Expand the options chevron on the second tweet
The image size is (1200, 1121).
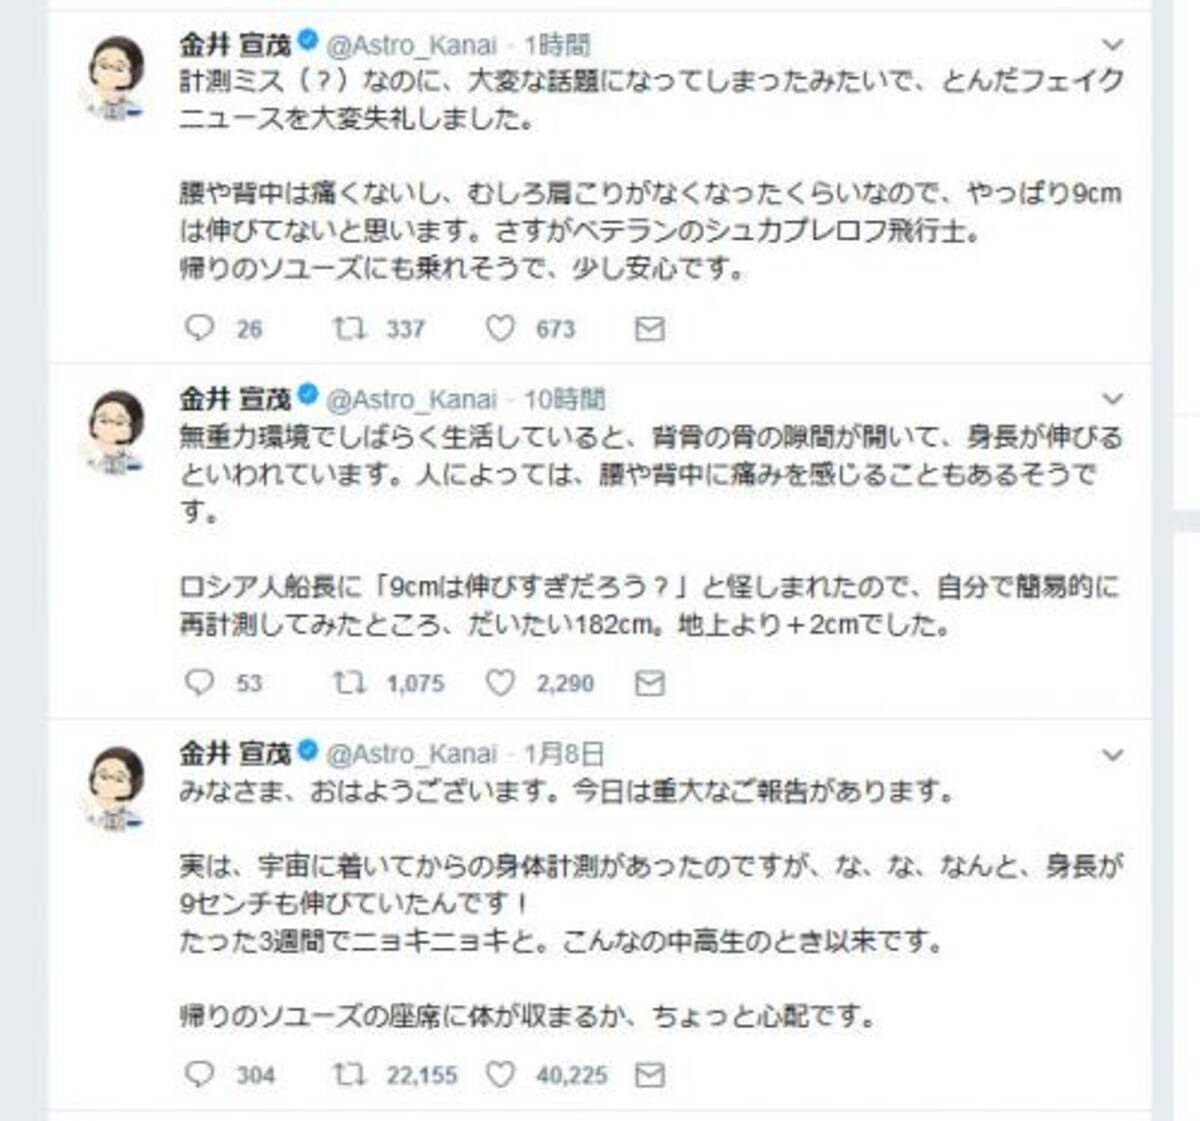pos(1110,397)
